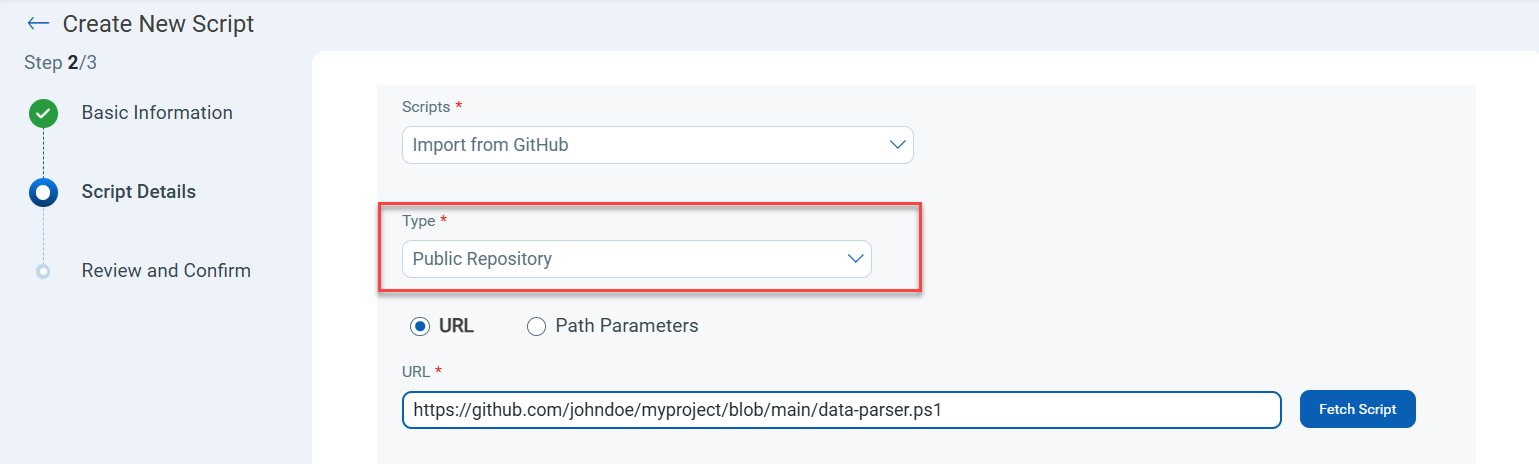Click the Scripts field label
Screen dimensions: 1539x464
[x=427, y=107]
